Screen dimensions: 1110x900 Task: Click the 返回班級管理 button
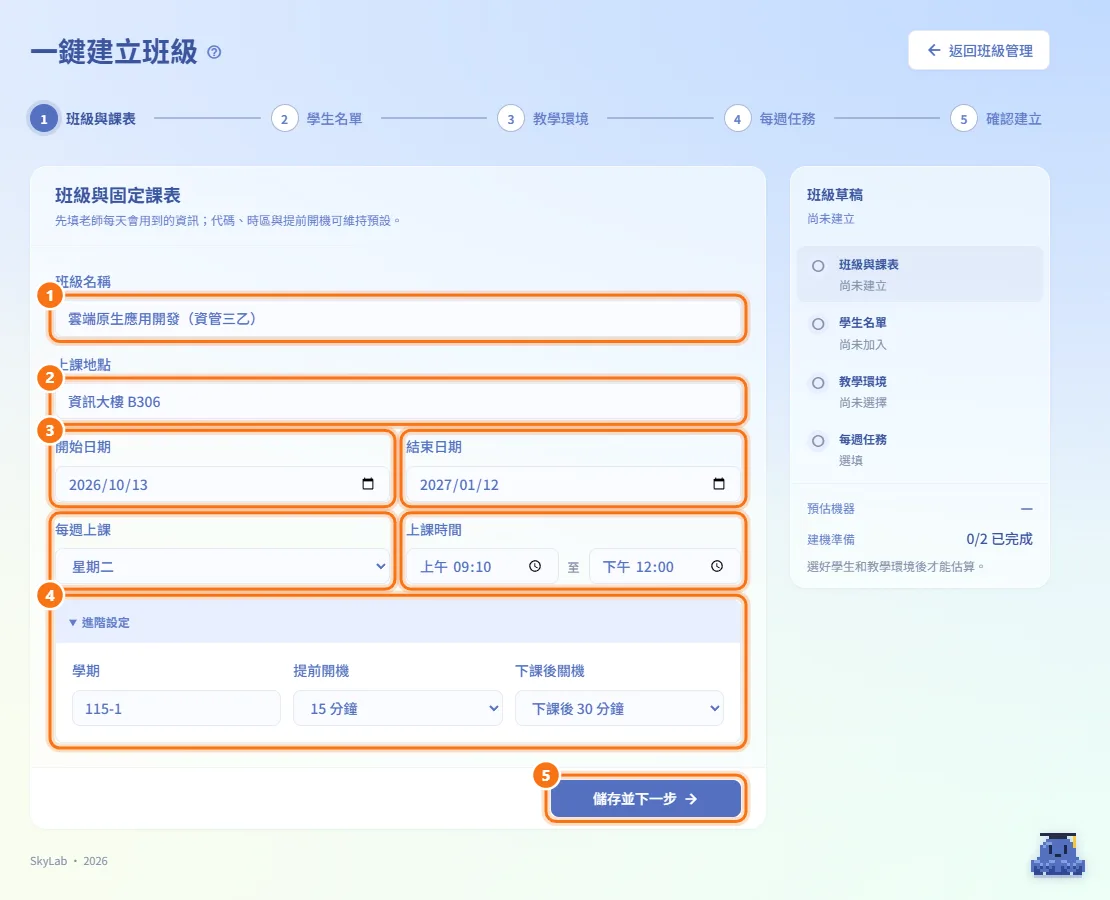[x=979, y=50]
